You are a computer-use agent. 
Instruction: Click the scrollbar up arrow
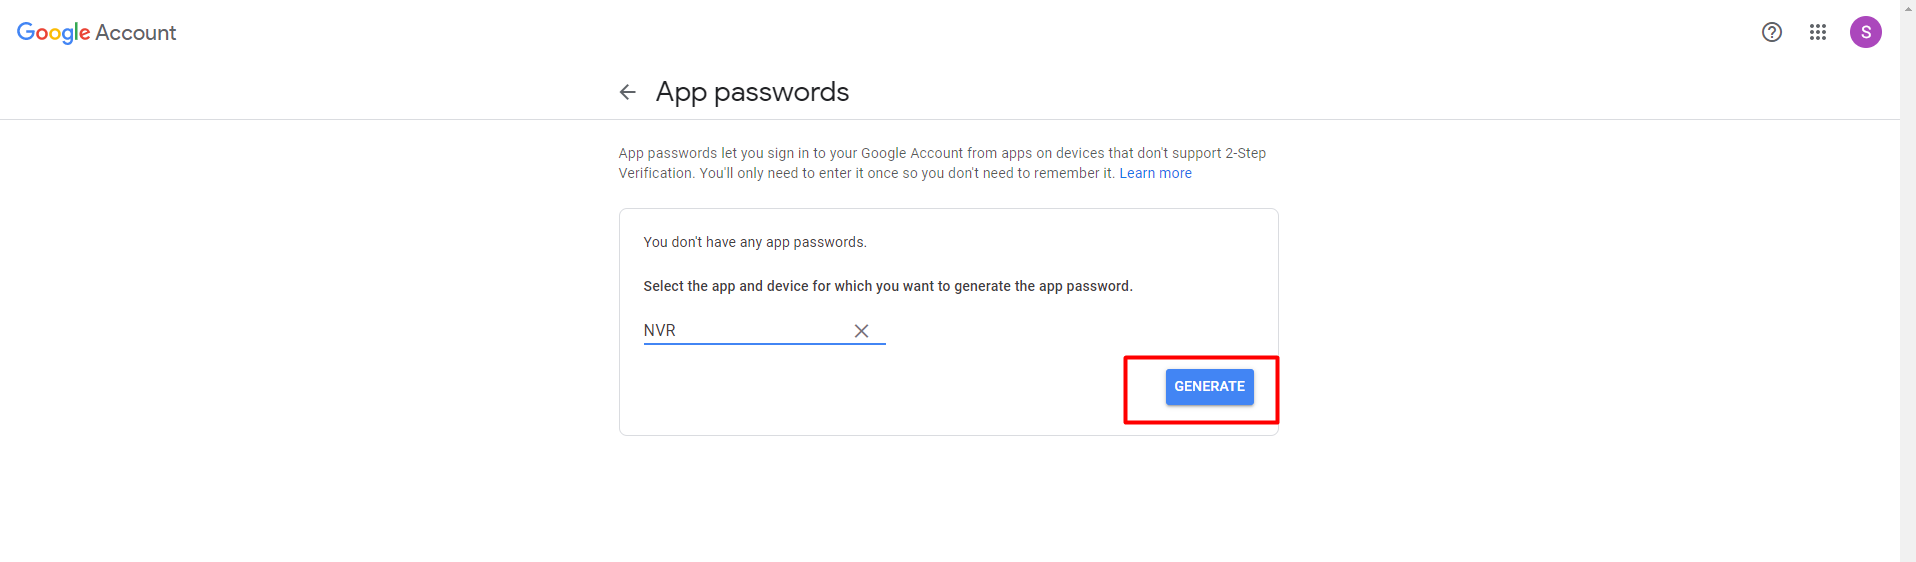1908,7
